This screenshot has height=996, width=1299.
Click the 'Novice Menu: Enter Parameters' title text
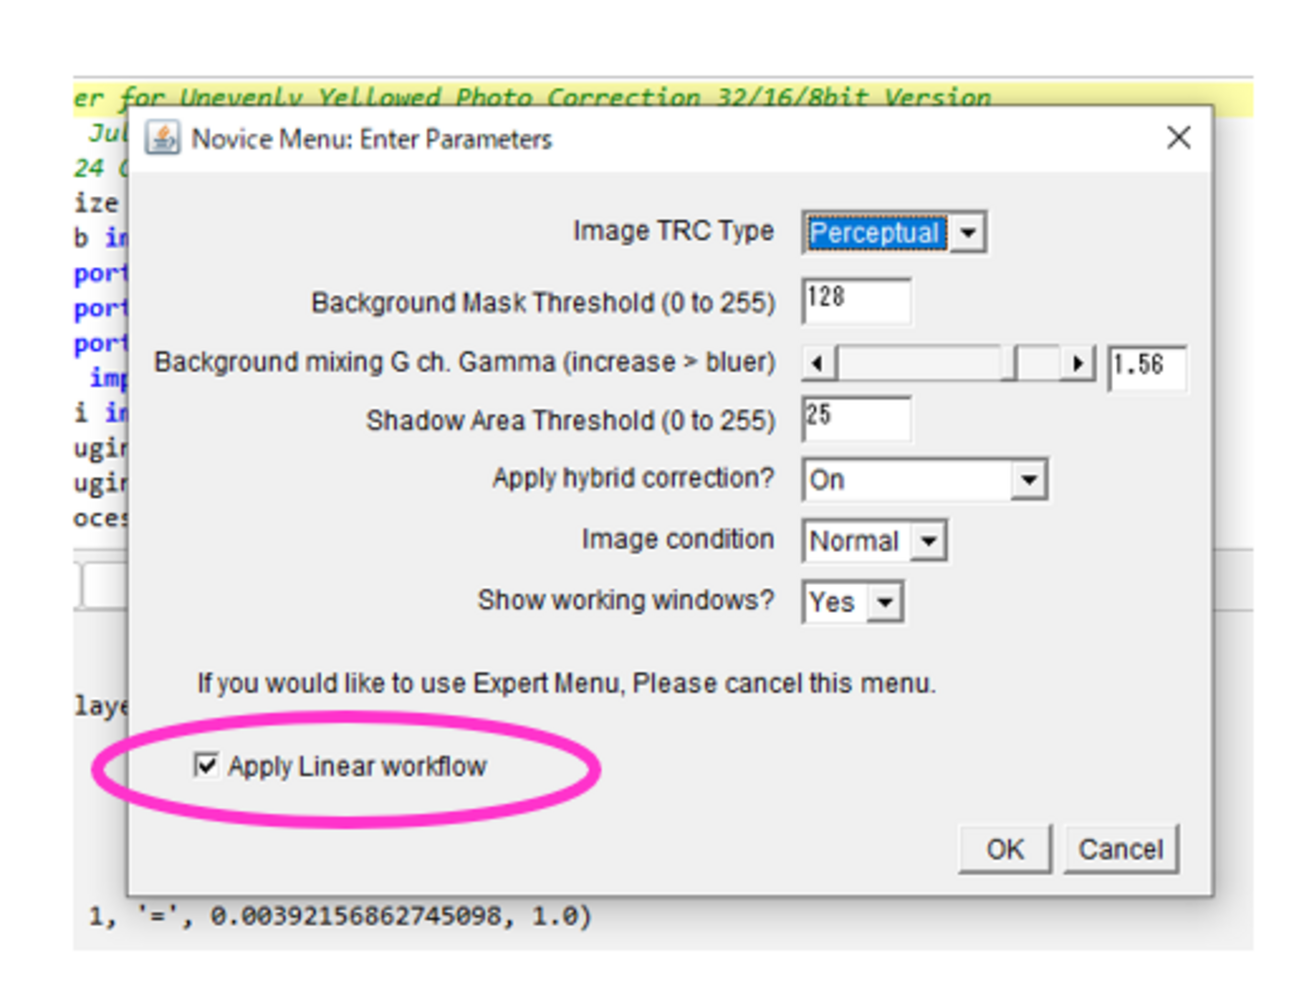(x=371, y=139)
